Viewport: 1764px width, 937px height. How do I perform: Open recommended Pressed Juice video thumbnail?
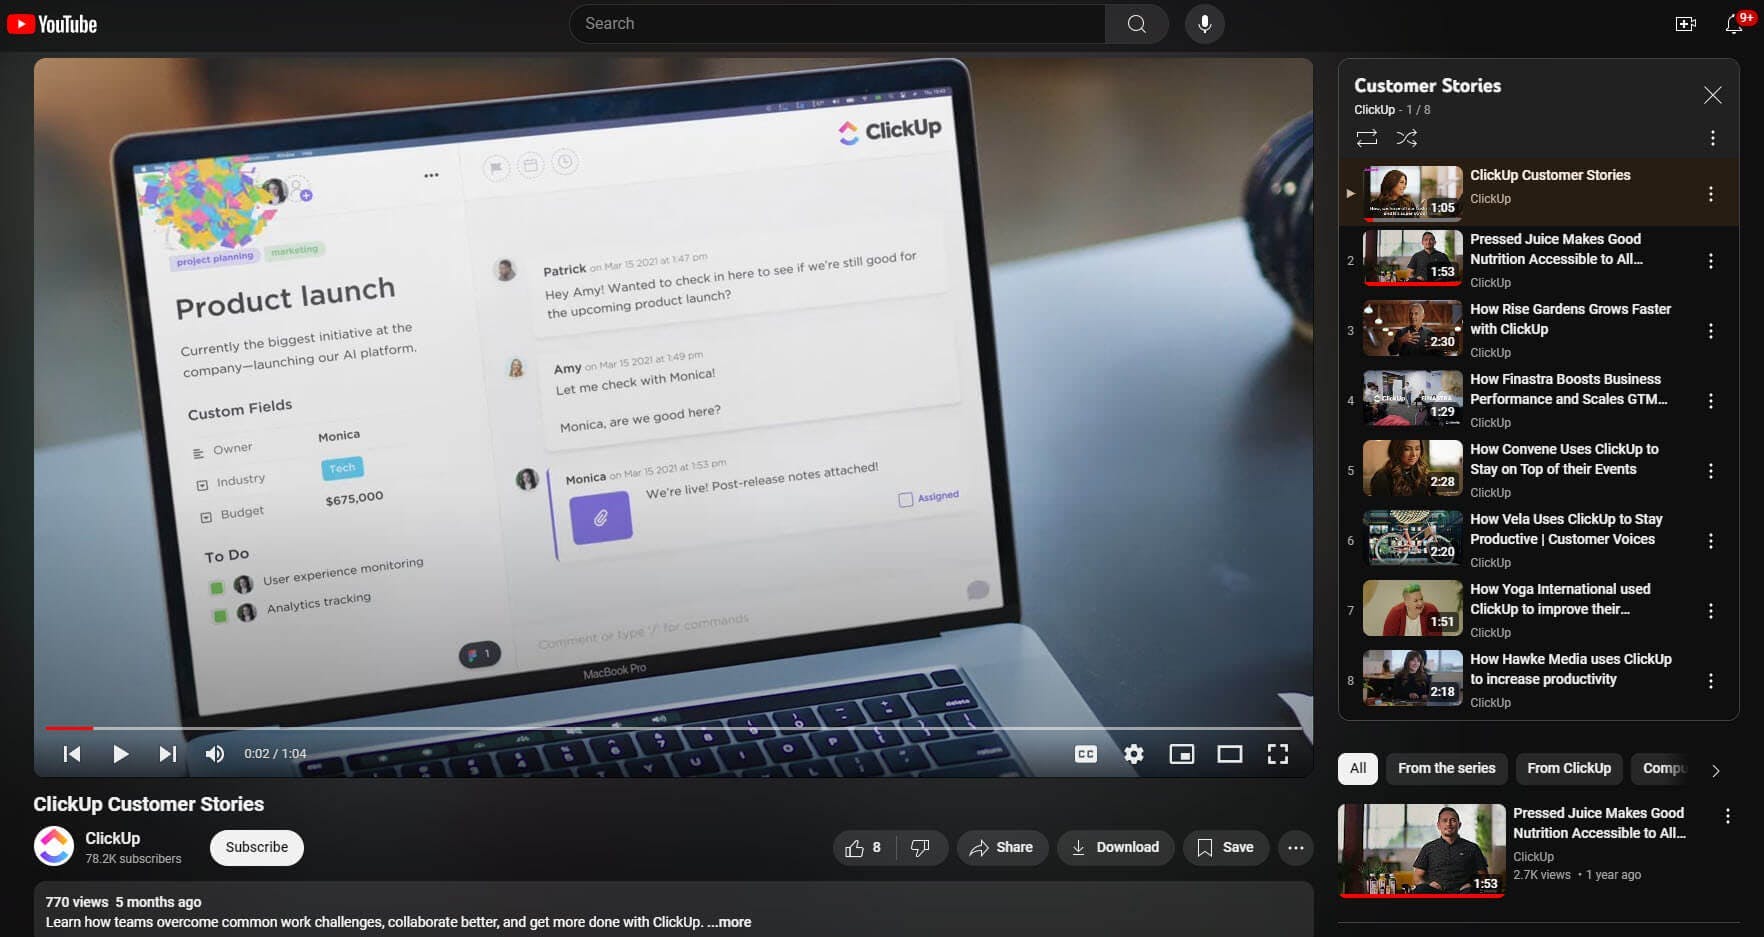point(1421,849)
